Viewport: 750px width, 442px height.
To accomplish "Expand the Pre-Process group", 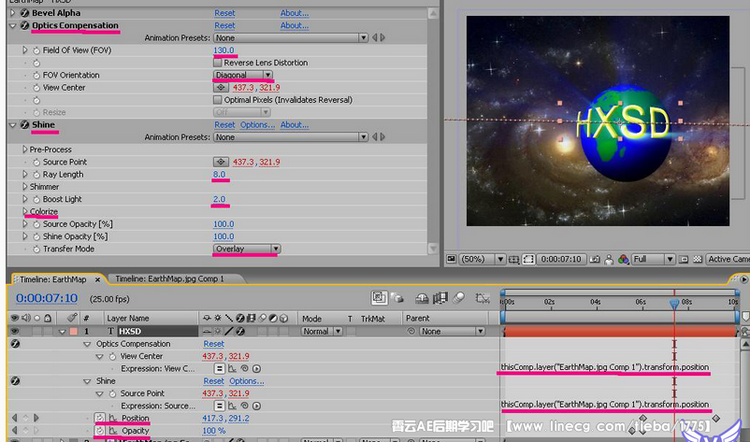I will [25, 150].
